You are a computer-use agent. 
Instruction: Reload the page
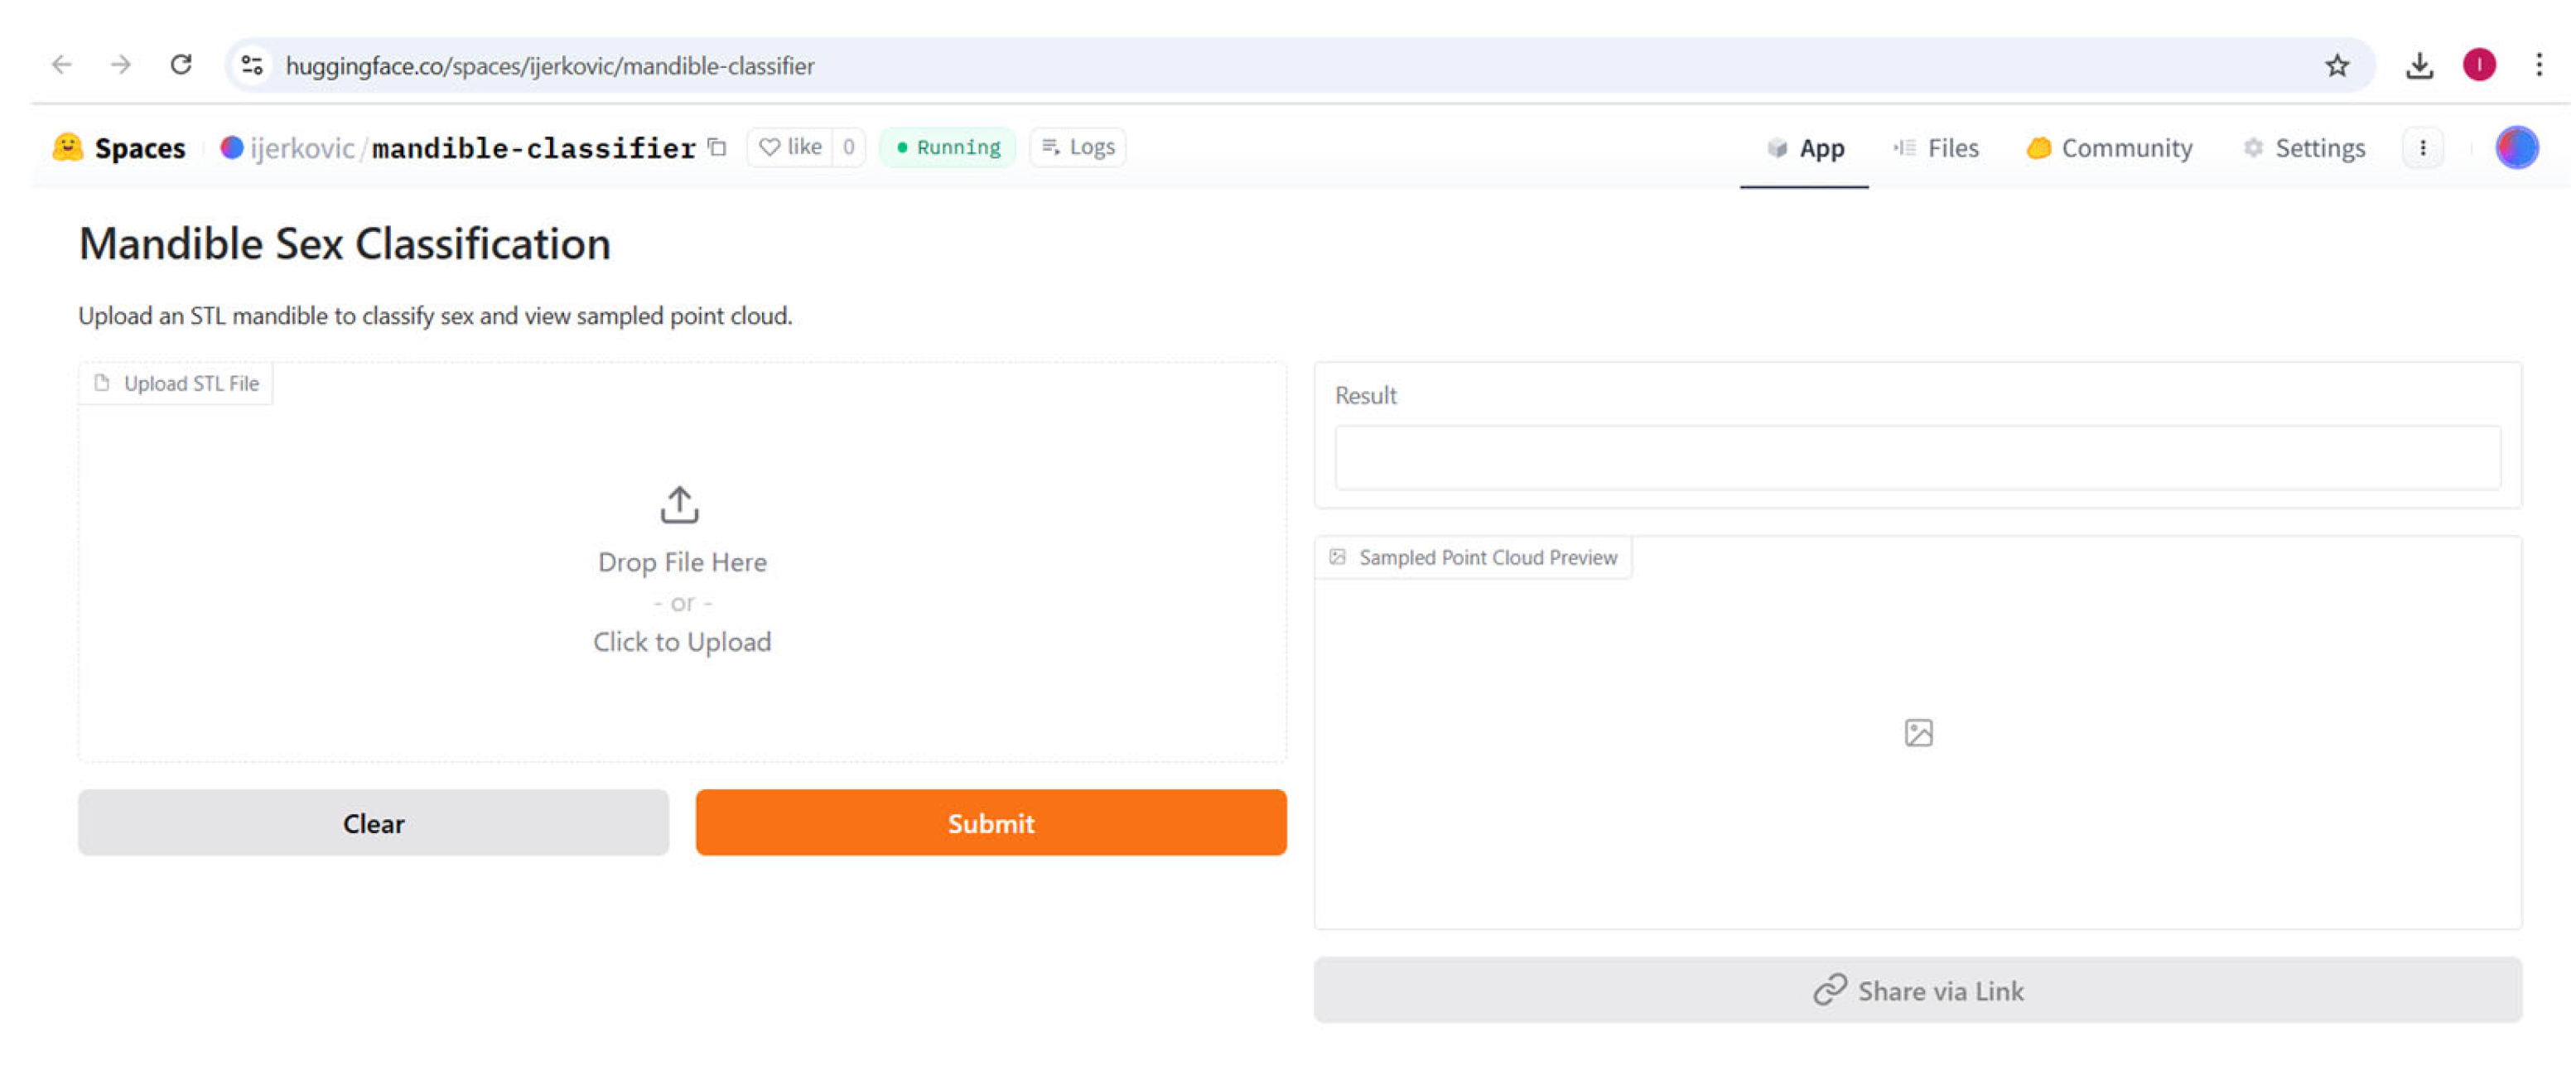pyautogui.click(x=181, y=65)
